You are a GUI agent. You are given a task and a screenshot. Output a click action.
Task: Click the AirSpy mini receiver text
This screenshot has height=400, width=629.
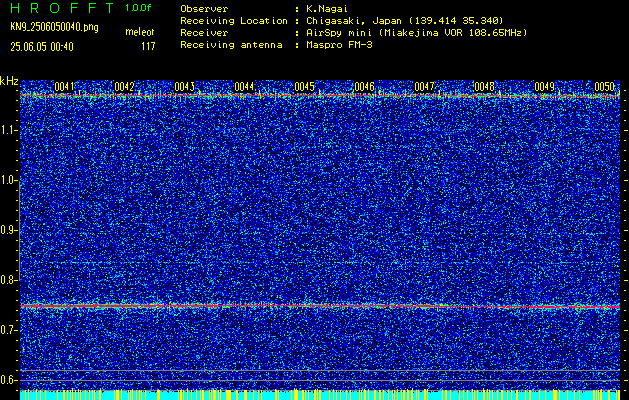point(416,33)
